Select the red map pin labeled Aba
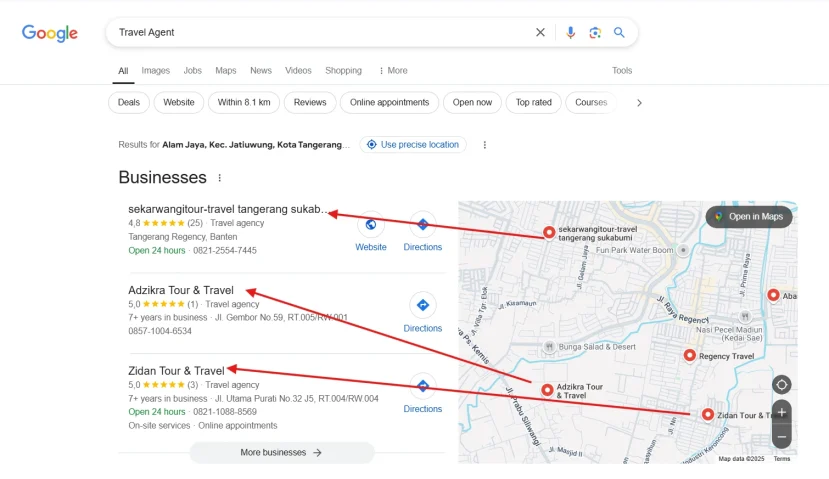 point(773,296)
